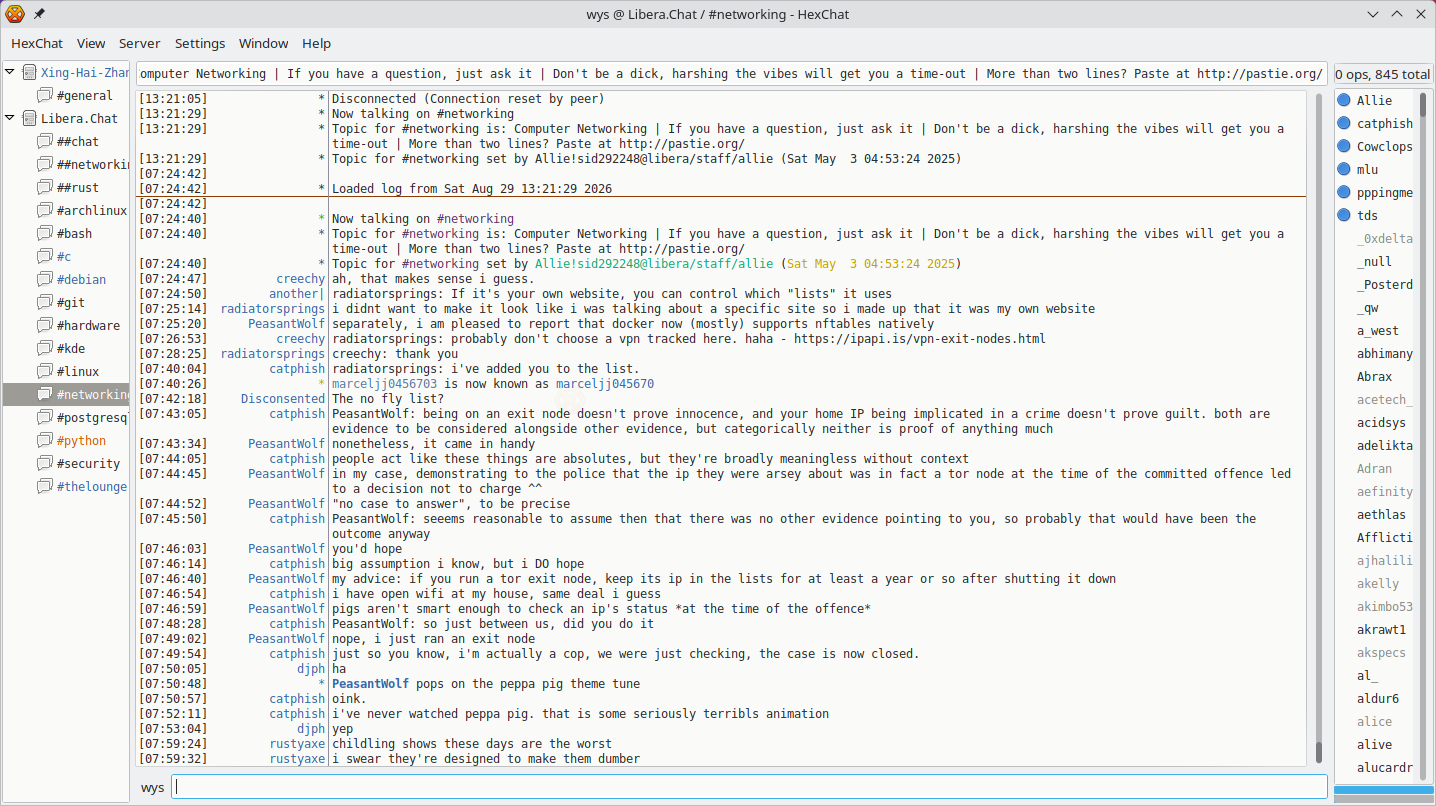Screen dimensions: 1436x806
Task: Click the channel icon next to #archlinux
Action: pos(44,210)
